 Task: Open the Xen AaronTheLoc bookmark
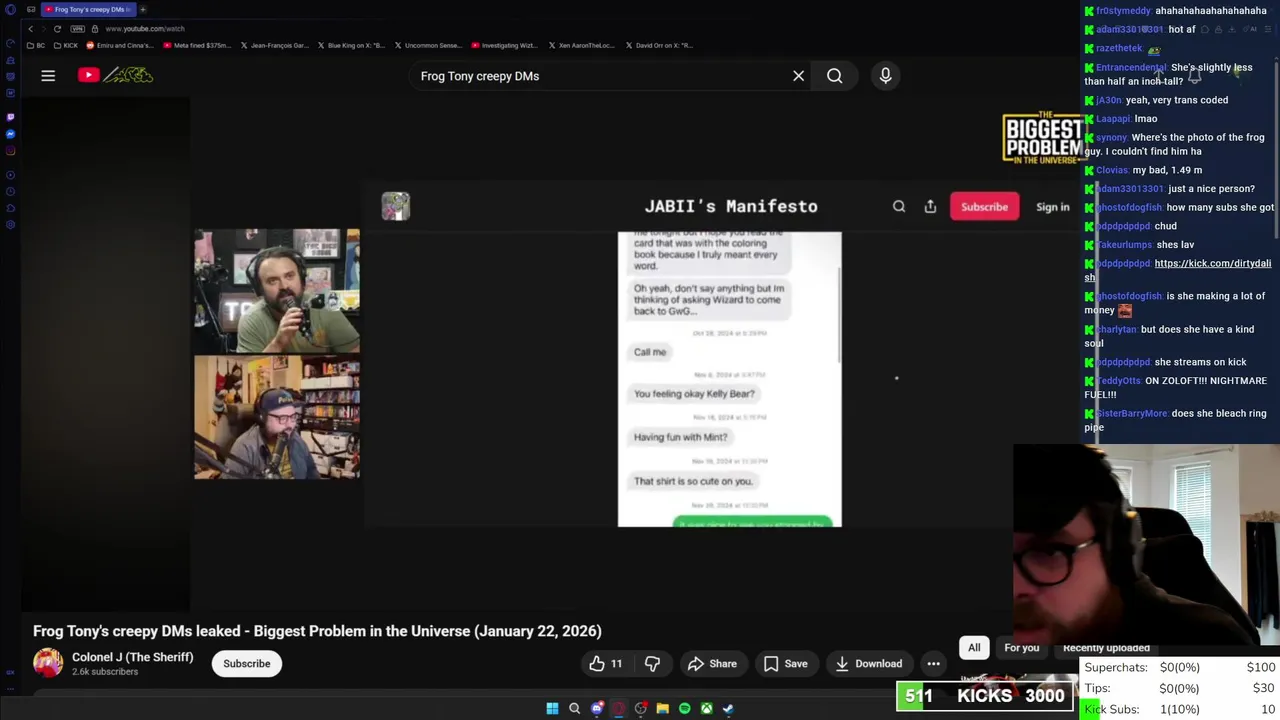pyautogui.click(x=581, y=45)
